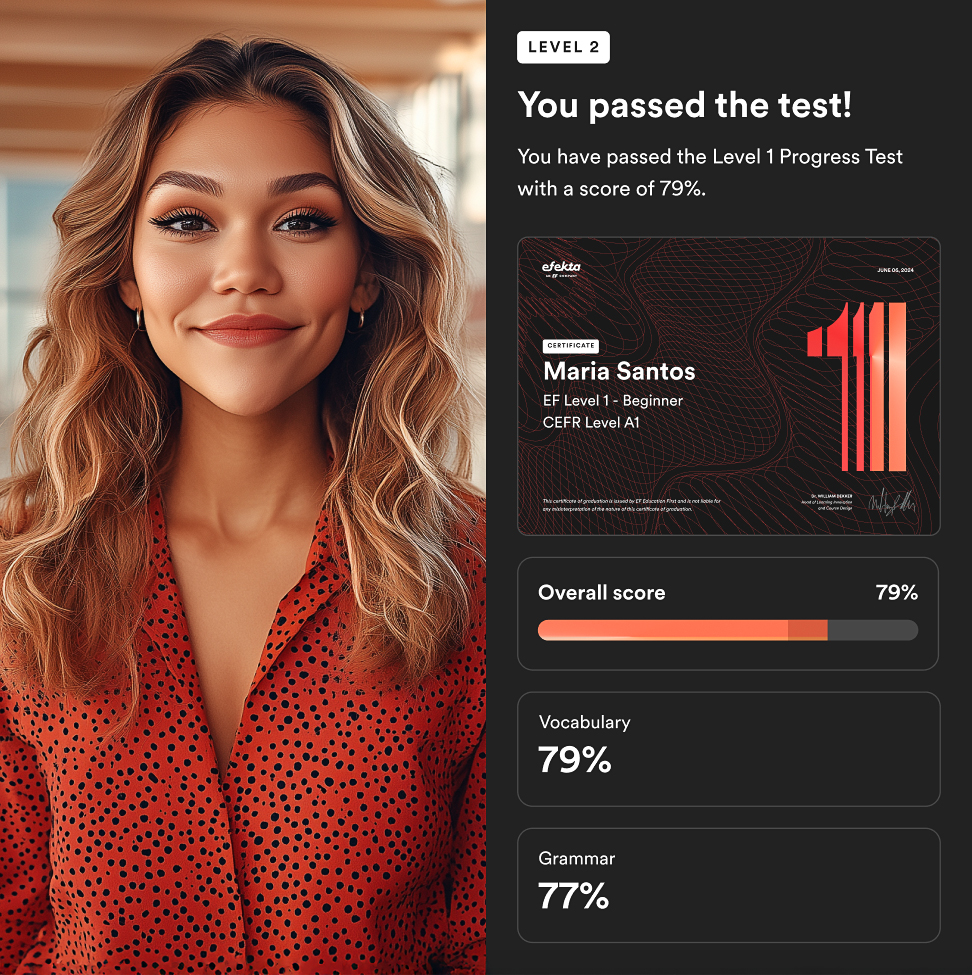Click the signature on the certificate
The image size is (972, 975).
click(893, 502)
